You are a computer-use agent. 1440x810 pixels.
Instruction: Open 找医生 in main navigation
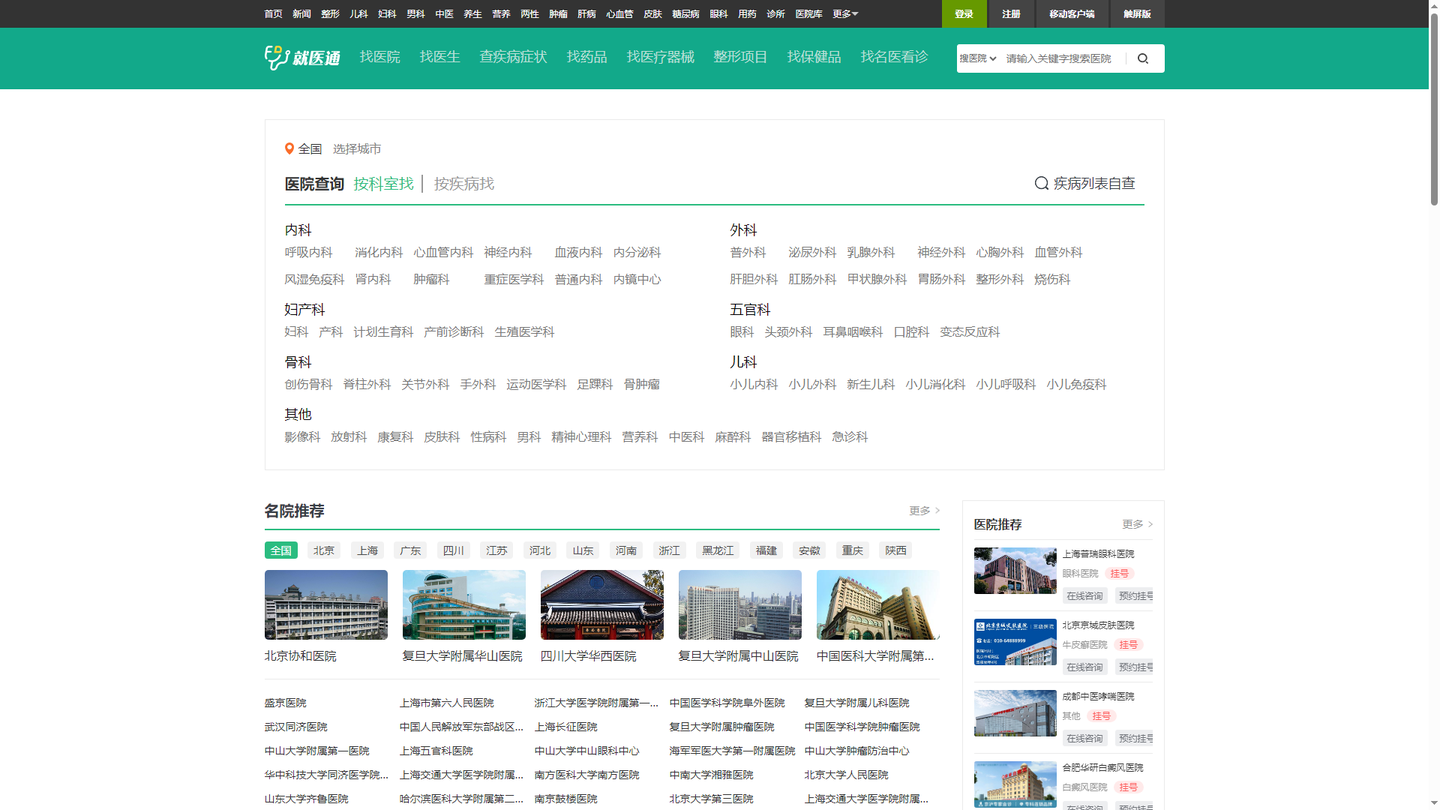click(440, 57)
